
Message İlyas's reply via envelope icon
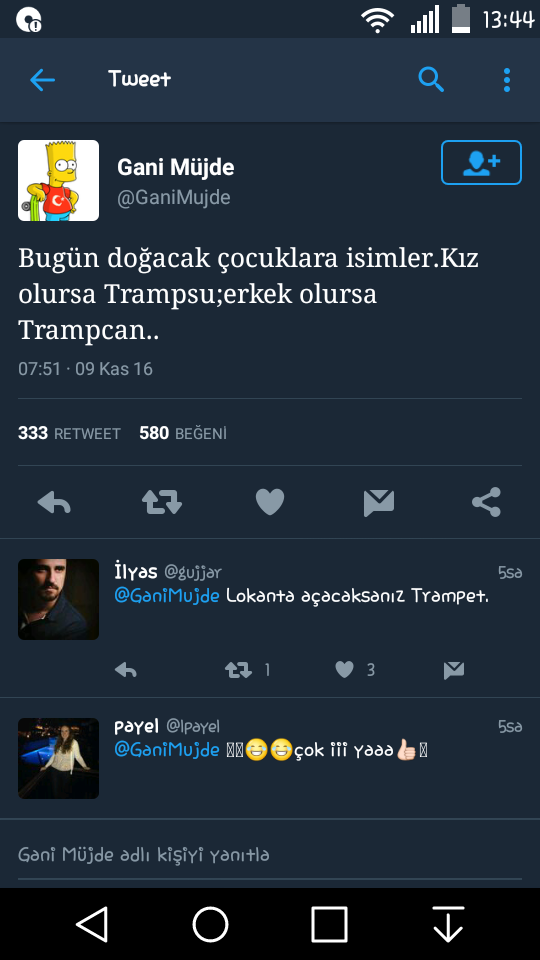[454, 670]
